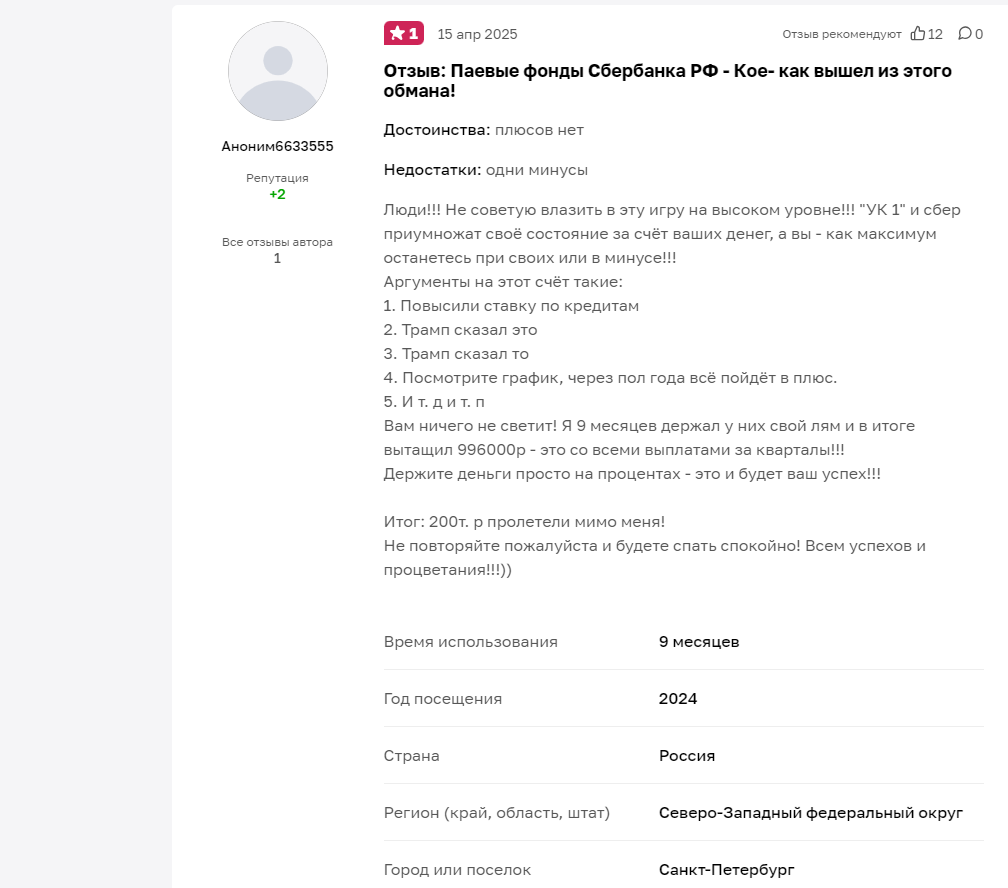Viewport: 1008px width, 888px height.
Task: Click the +2 reputation value
Action: pyautogui.click(x=278, y=194)
